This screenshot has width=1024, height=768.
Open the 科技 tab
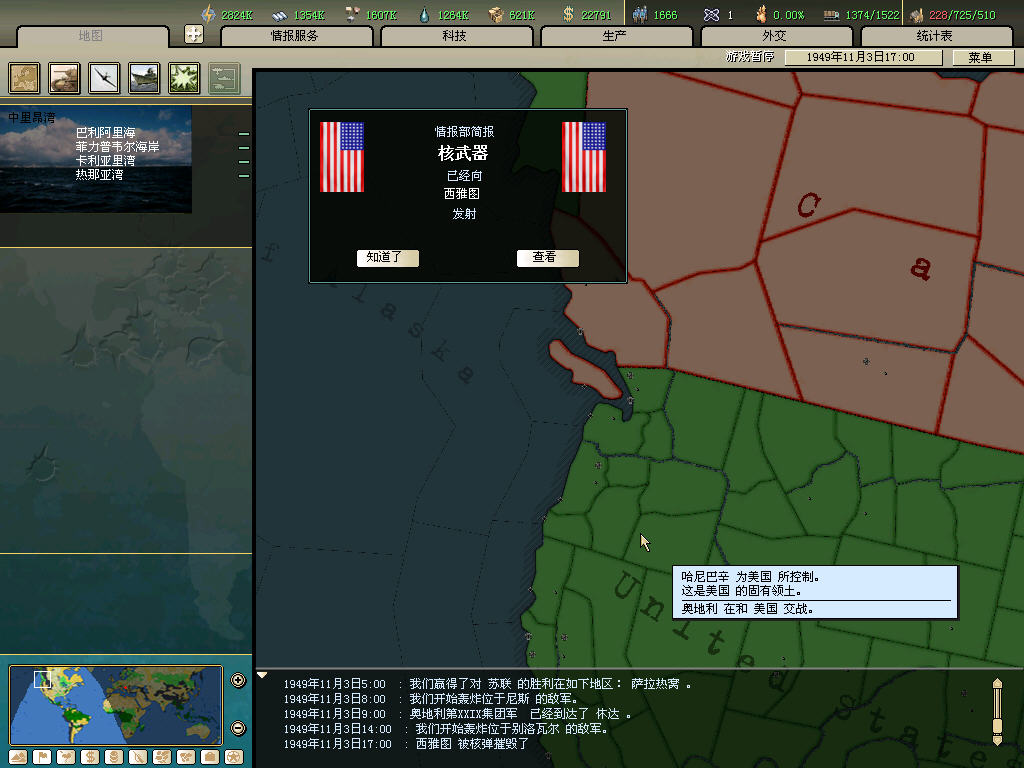(x=455, y=36)
